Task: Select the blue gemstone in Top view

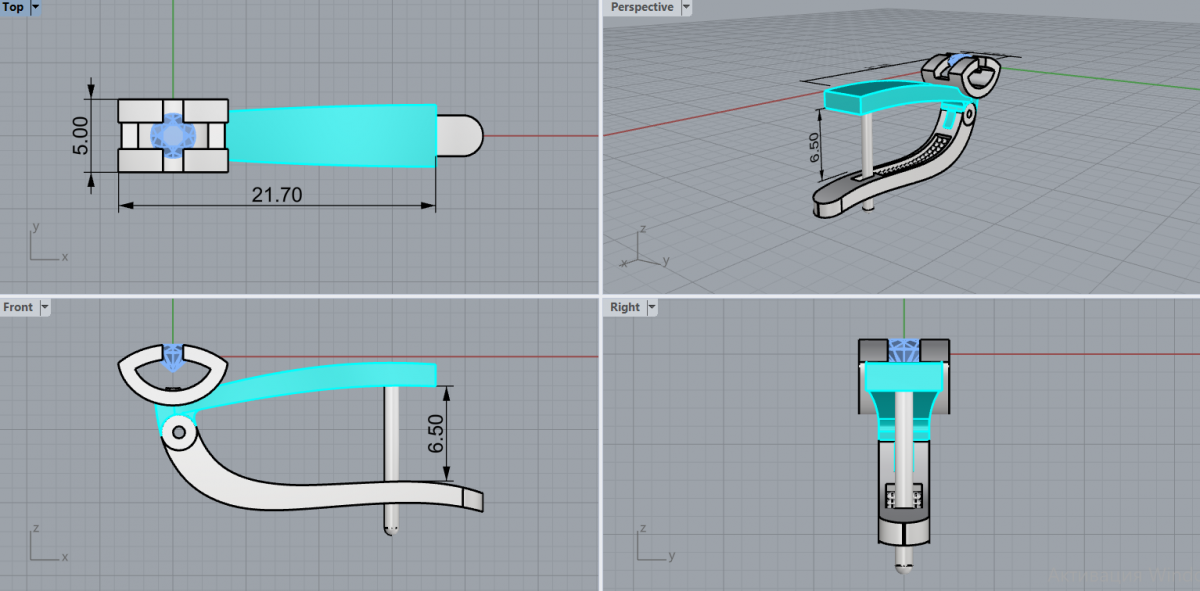Action: click(173, 135)
